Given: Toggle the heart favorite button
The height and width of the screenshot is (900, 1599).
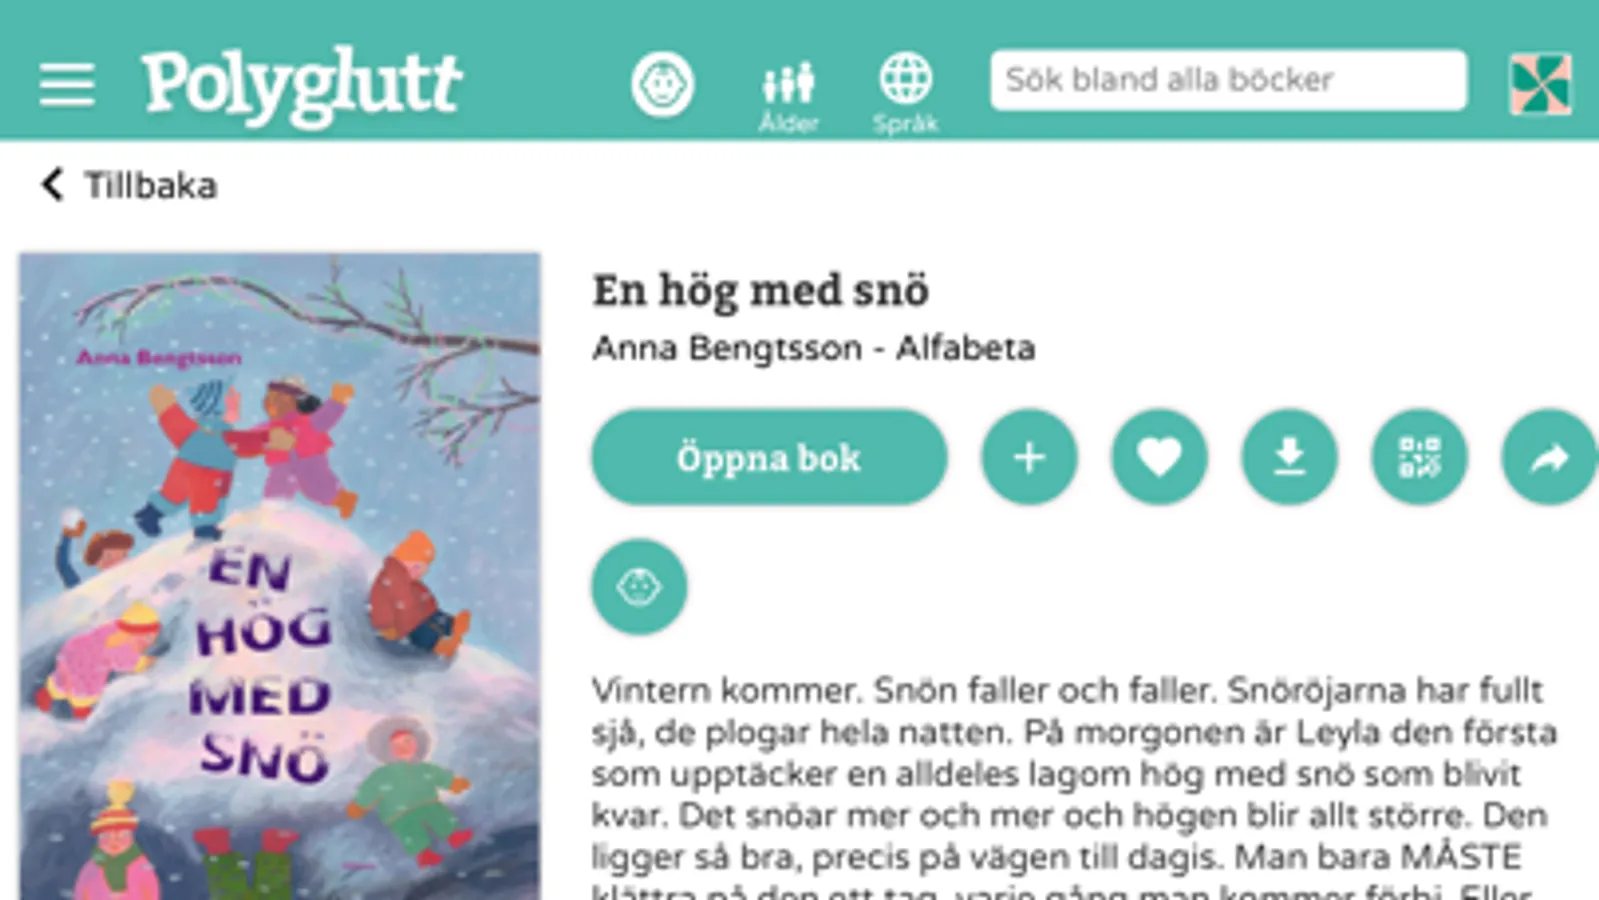Looking at the screenshot, I should coord(1159,457).
